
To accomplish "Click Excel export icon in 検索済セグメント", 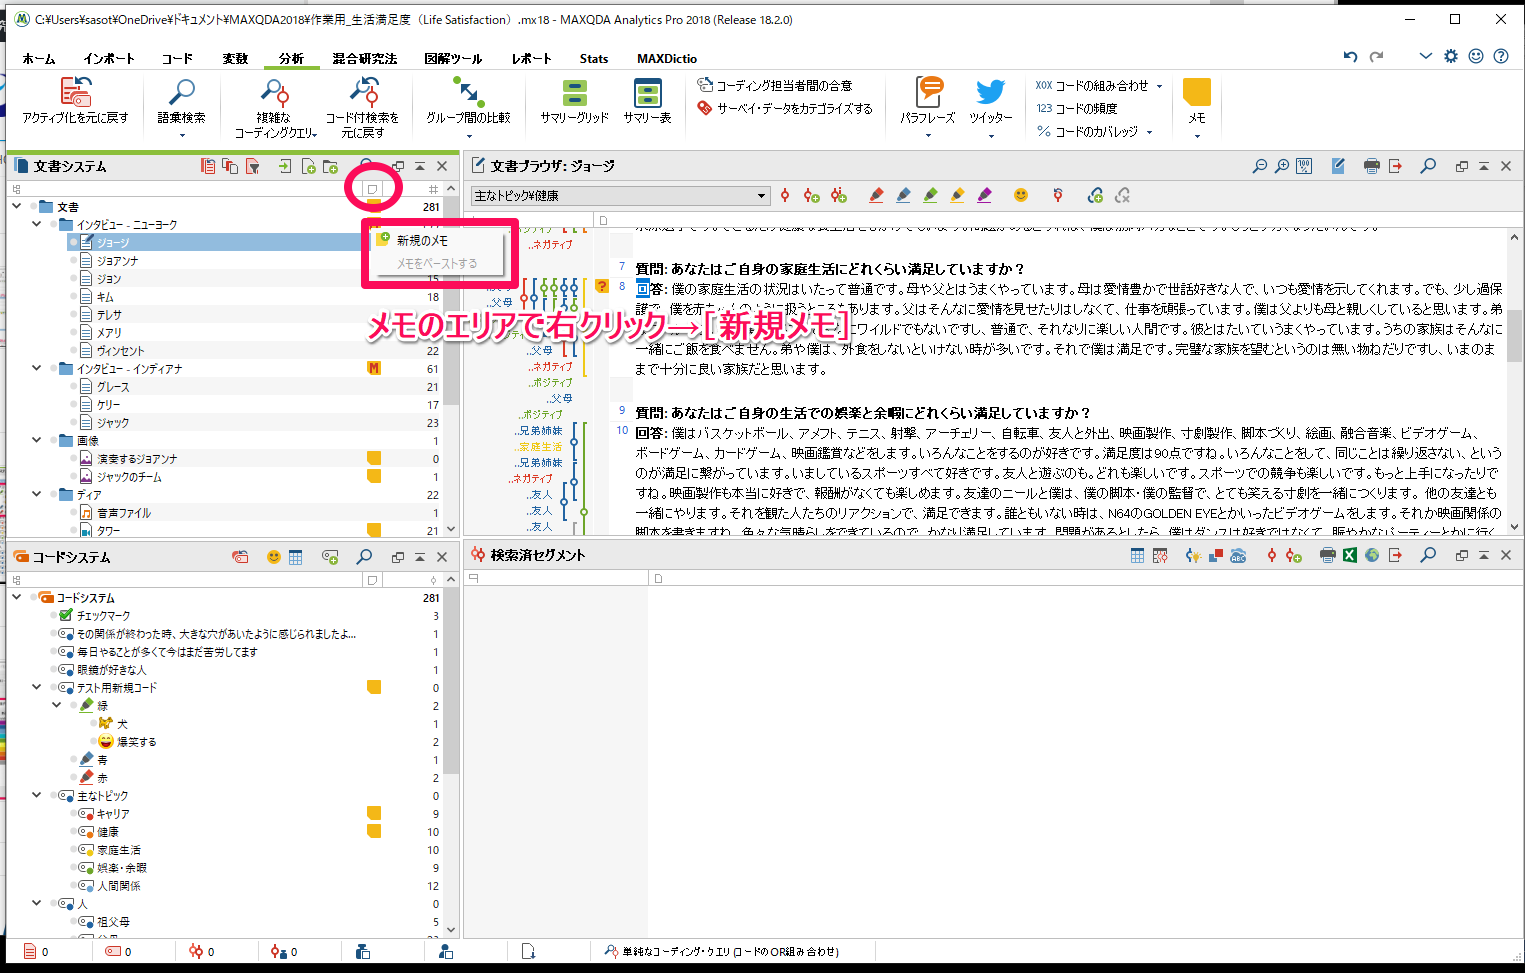I will (x=1350, y=555).
